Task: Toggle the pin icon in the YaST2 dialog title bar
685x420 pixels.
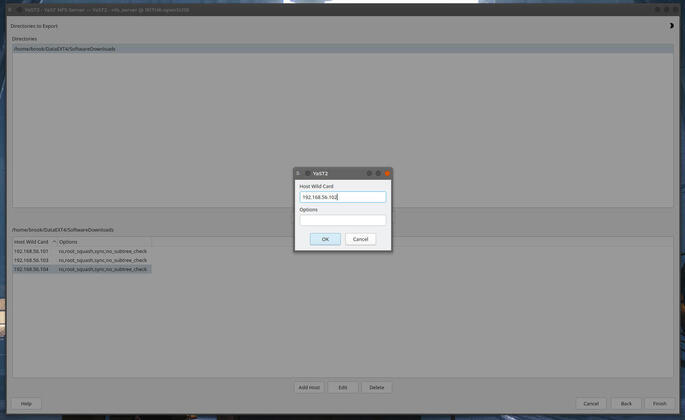Action: (307, 174)
